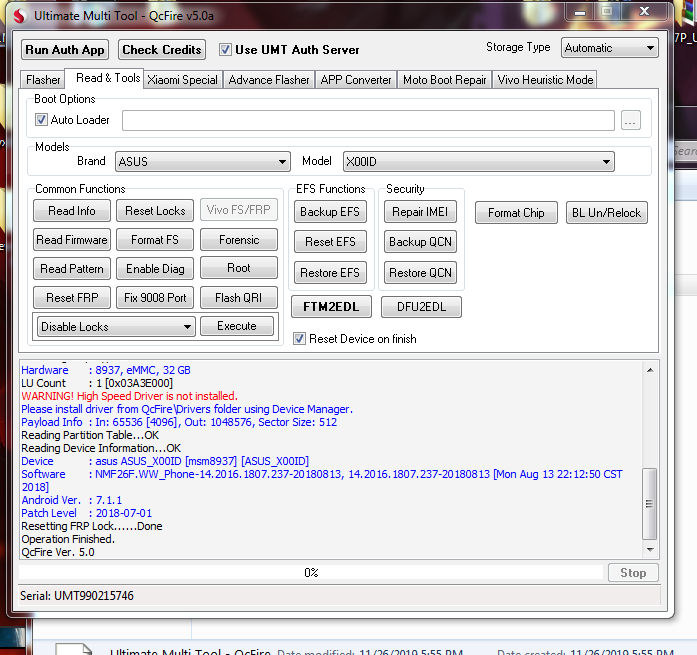This screenshot has height=655, width=697.
Task: Click the Read Info button
Action: pos(72,211)
